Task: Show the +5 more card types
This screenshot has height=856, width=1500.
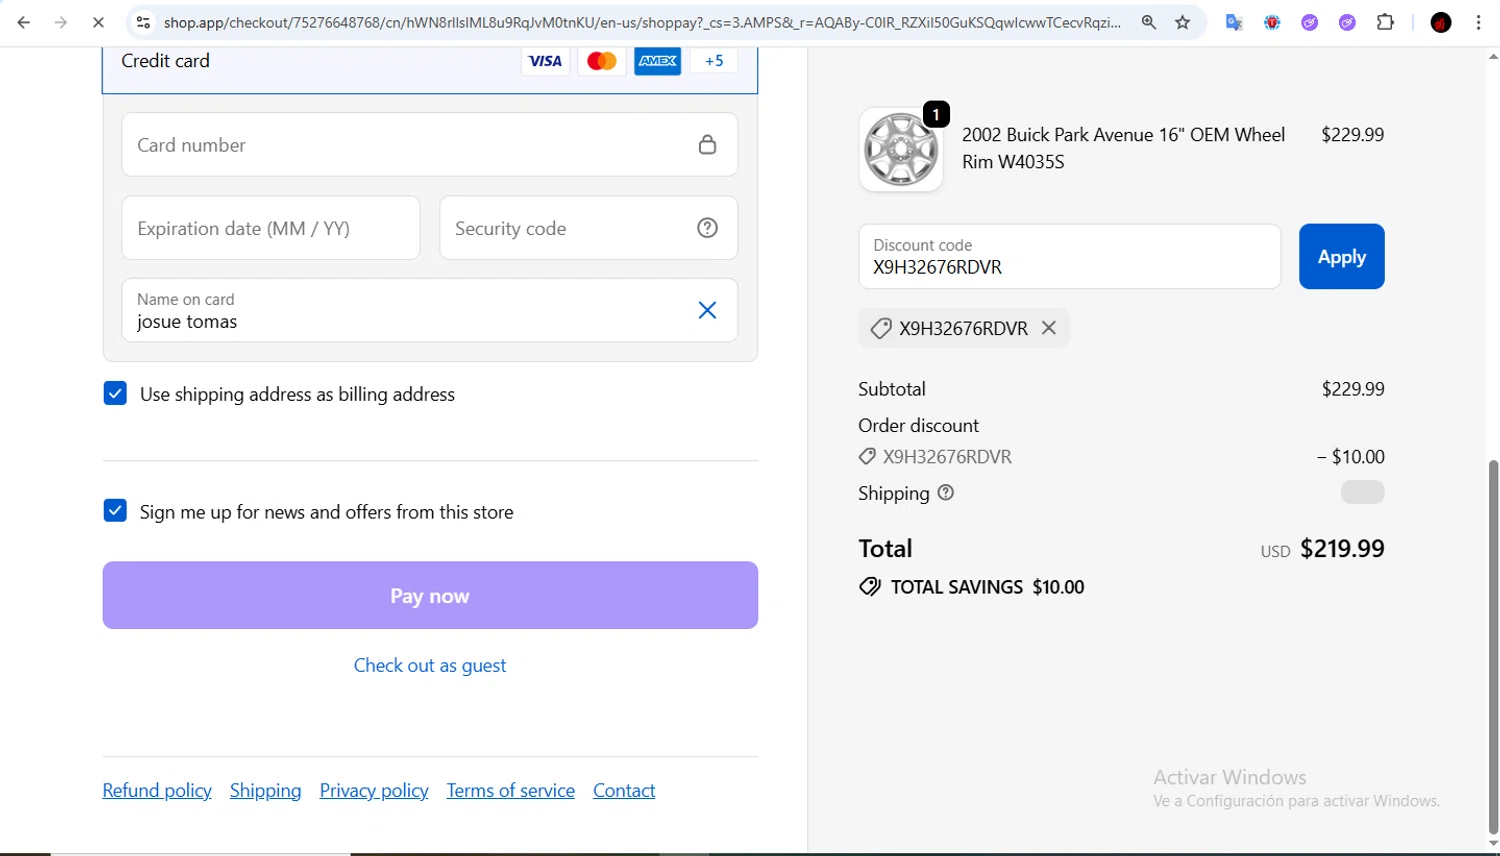Action: click(714, 61)
